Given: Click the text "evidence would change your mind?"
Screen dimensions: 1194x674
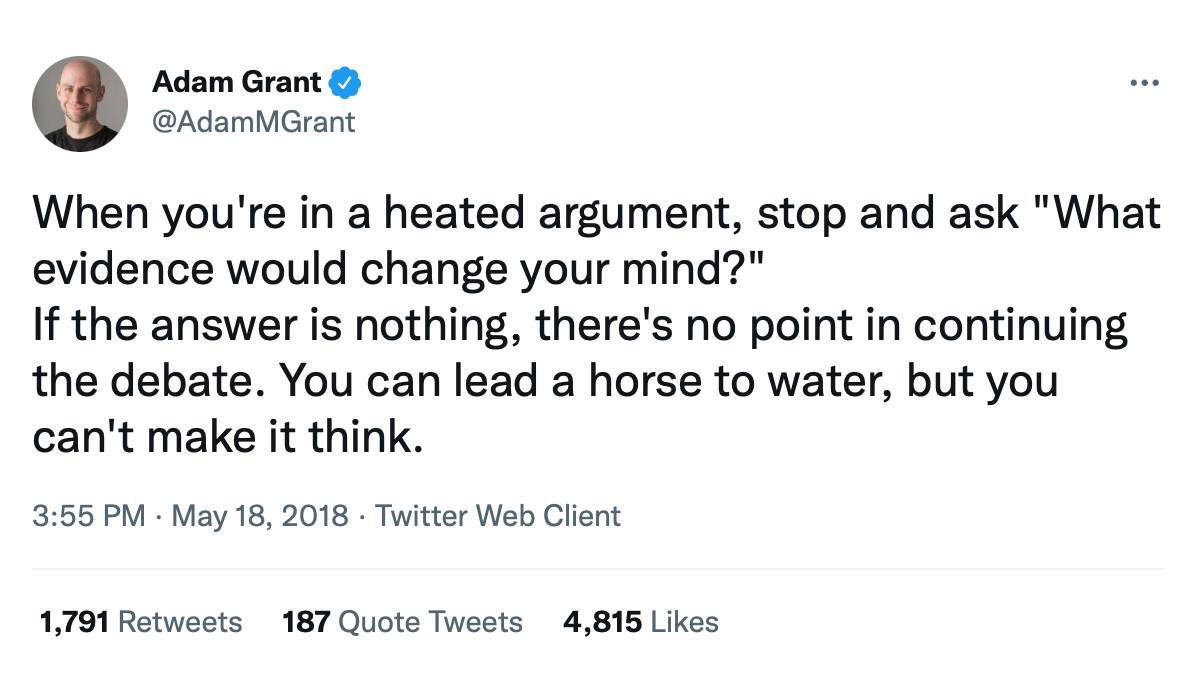Looking at the screenshot, I should coord(400,271).
